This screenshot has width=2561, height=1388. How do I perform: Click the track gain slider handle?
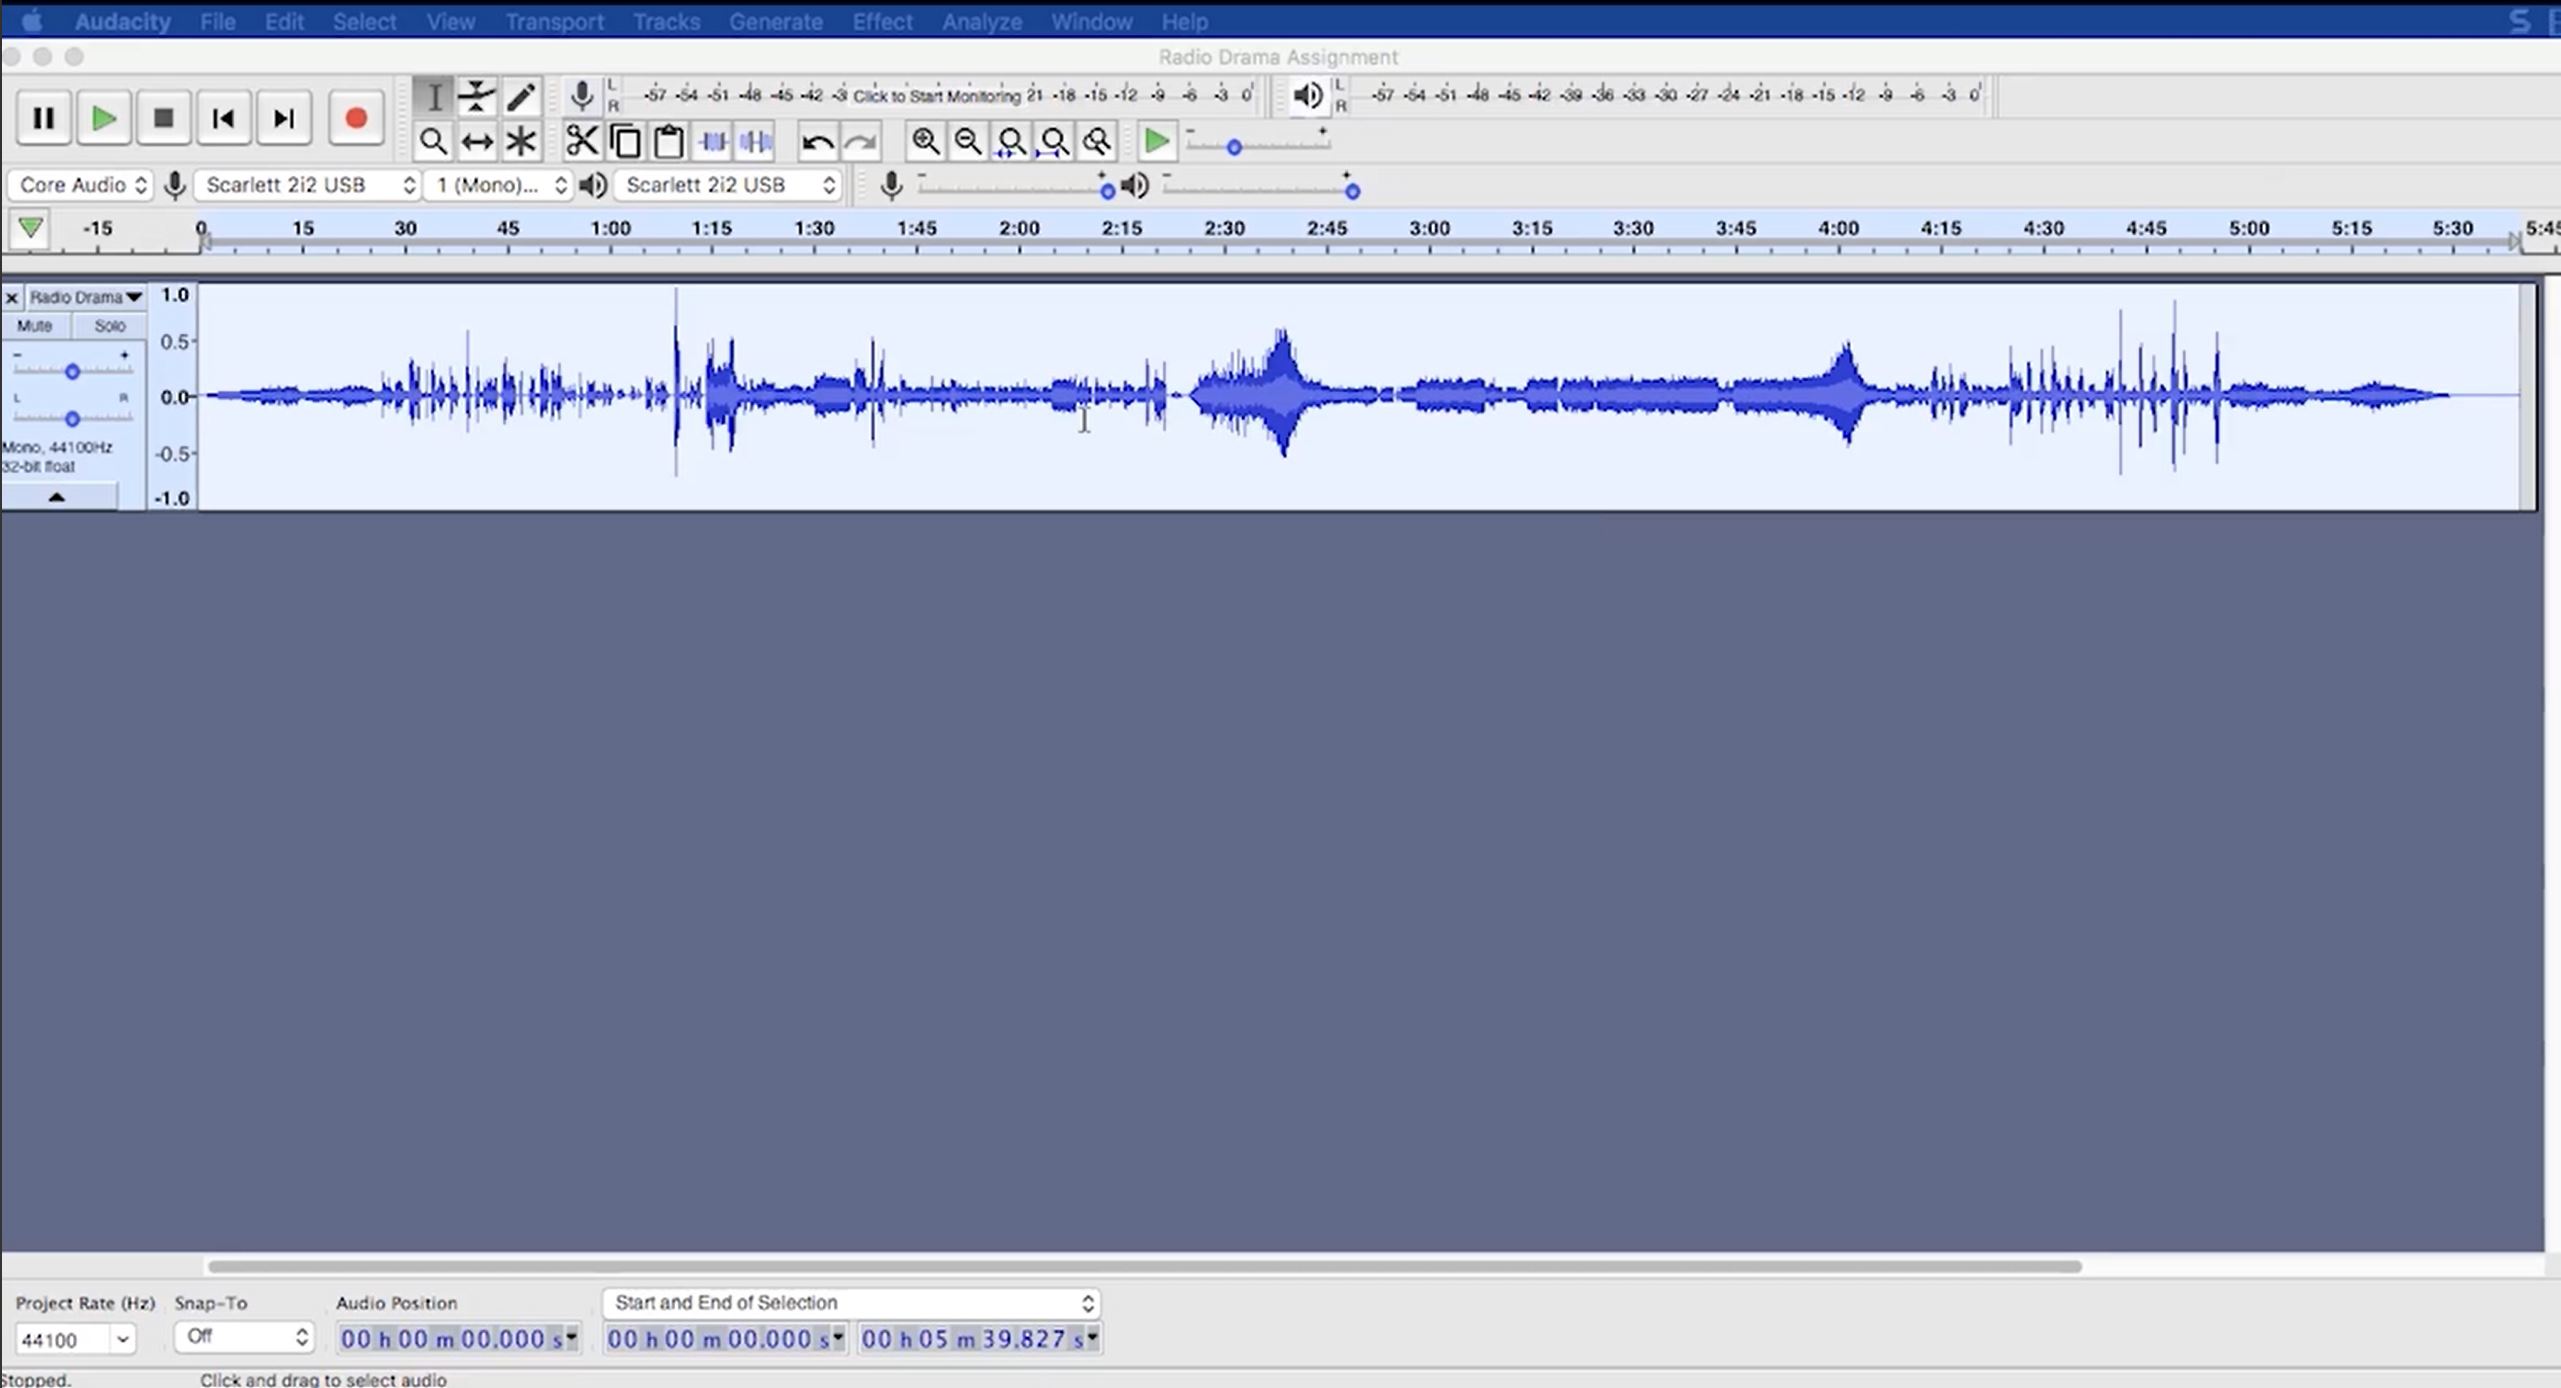point(72,372)
